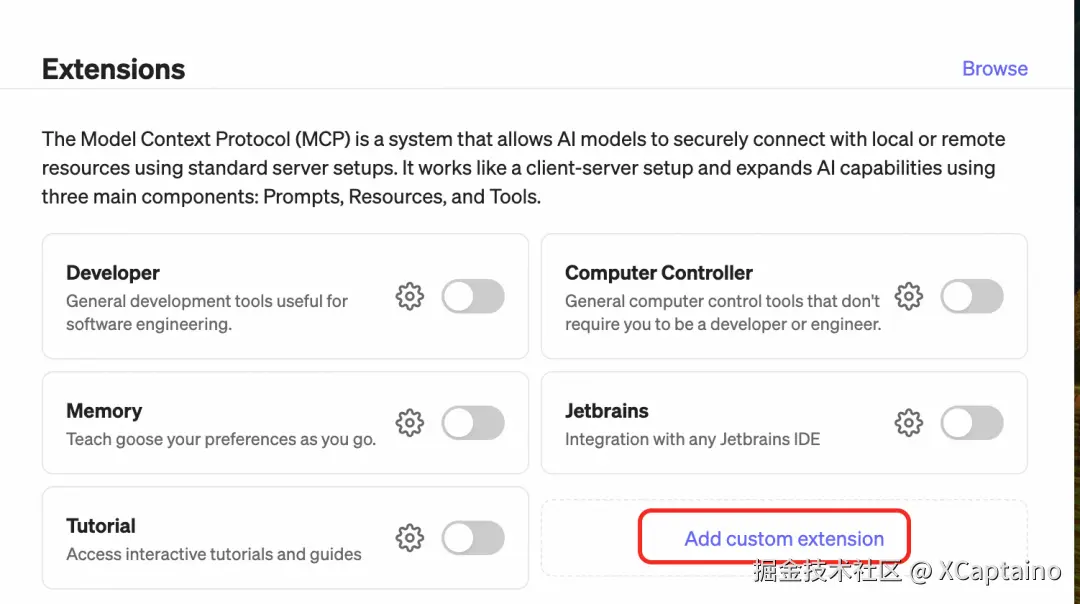Select the Developer card title
The image size is (1080, 604).
click(113, 273)
